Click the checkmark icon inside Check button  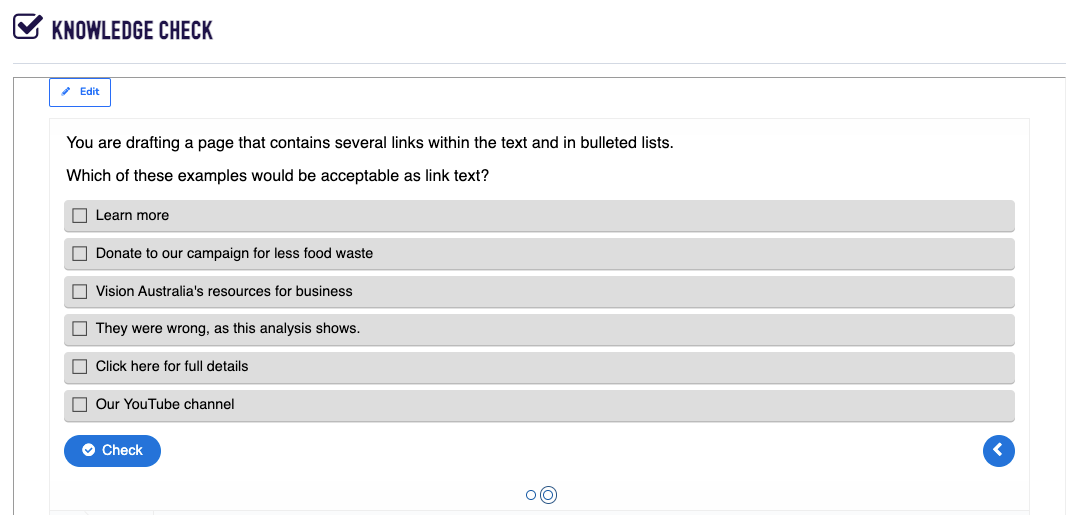coord(88,450)
